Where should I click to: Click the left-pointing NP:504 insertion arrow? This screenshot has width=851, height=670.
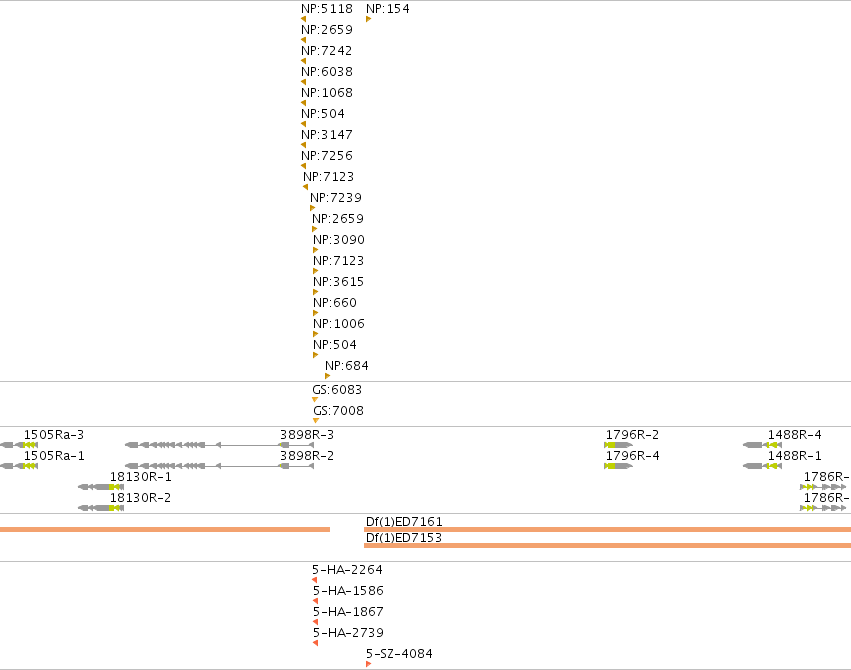coord(303,124)
